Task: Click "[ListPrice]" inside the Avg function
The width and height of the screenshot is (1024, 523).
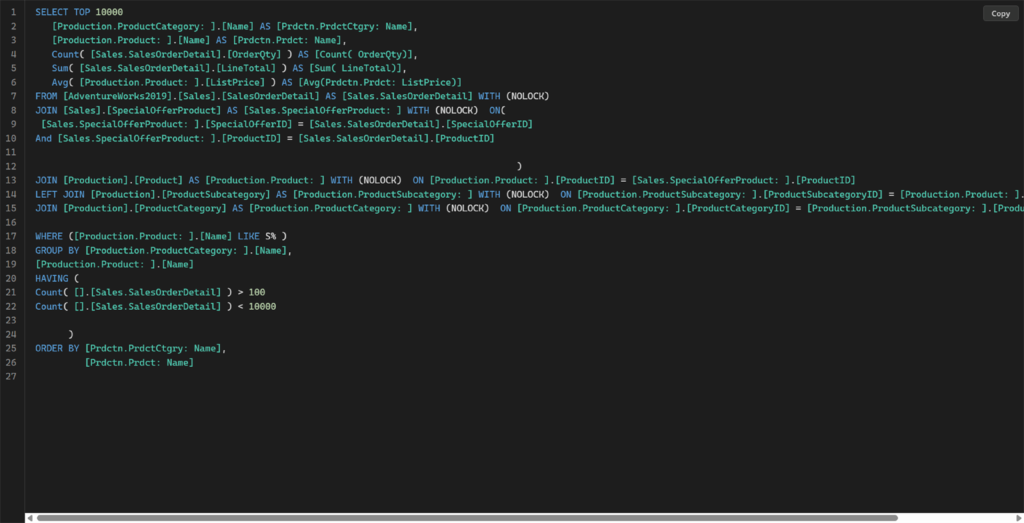Action: [x=235, y=82]
